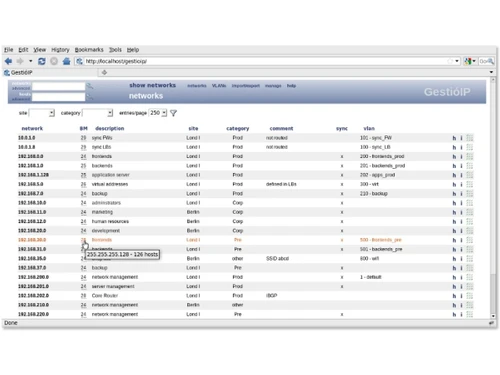Click the 'description' column header
This screenshot has width=500, height=375.
[110, 128]
